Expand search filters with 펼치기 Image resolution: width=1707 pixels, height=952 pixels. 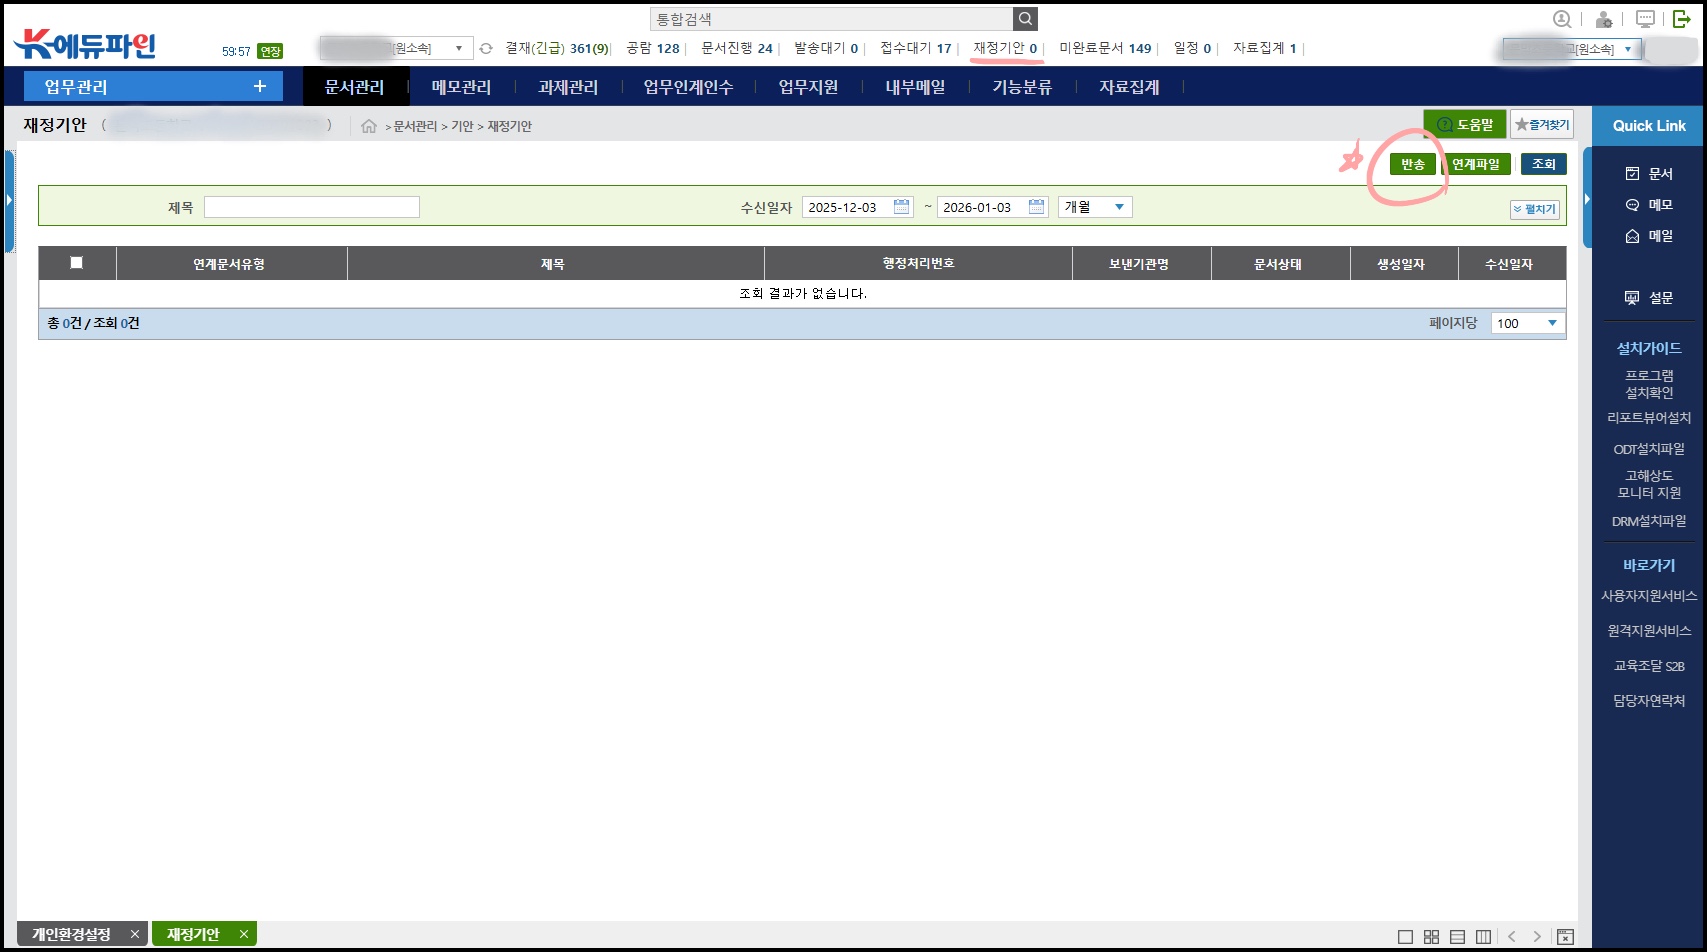coord(1534,209)
